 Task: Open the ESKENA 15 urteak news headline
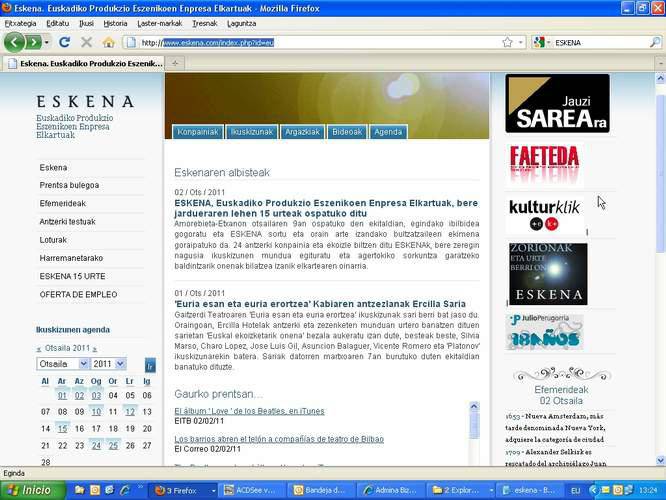[326, 208]
